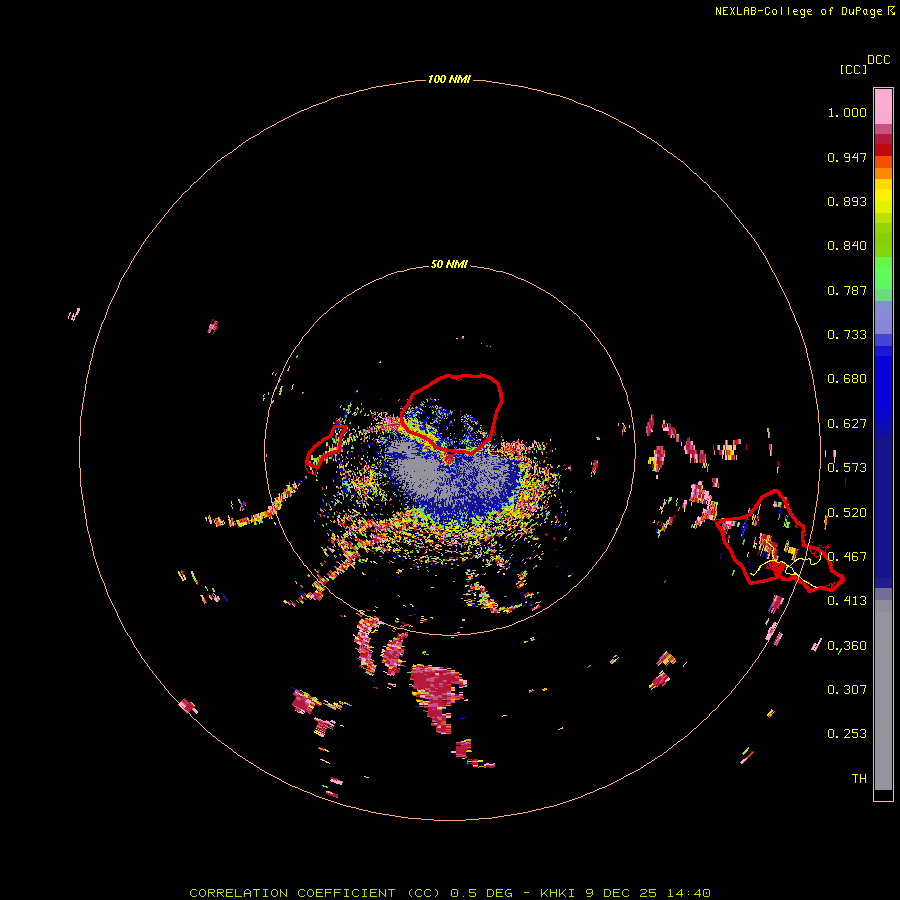Select the 0.360 scale value

pyautogui.click(x=847, y=646)
